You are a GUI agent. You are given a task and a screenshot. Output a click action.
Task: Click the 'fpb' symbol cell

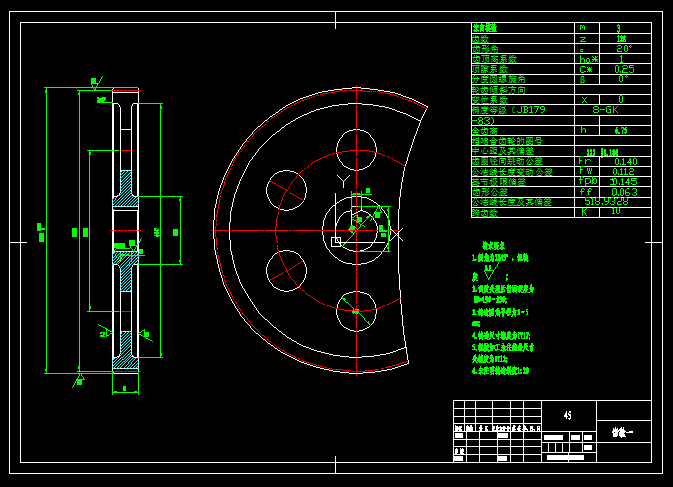[x=588, y=181]
